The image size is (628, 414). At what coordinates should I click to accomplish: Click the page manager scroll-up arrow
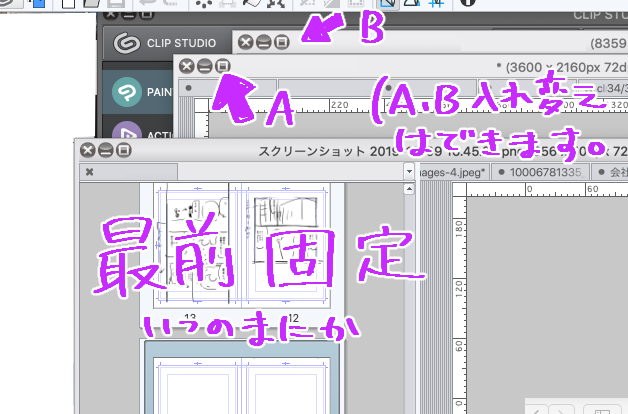point(409,189)
